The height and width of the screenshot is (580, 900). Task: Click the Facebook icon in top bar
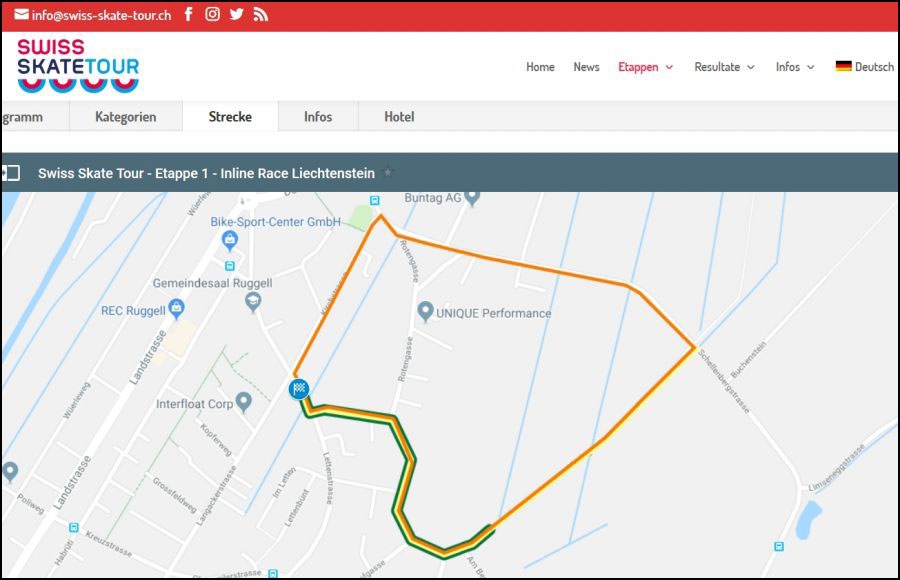coord(188,15)
